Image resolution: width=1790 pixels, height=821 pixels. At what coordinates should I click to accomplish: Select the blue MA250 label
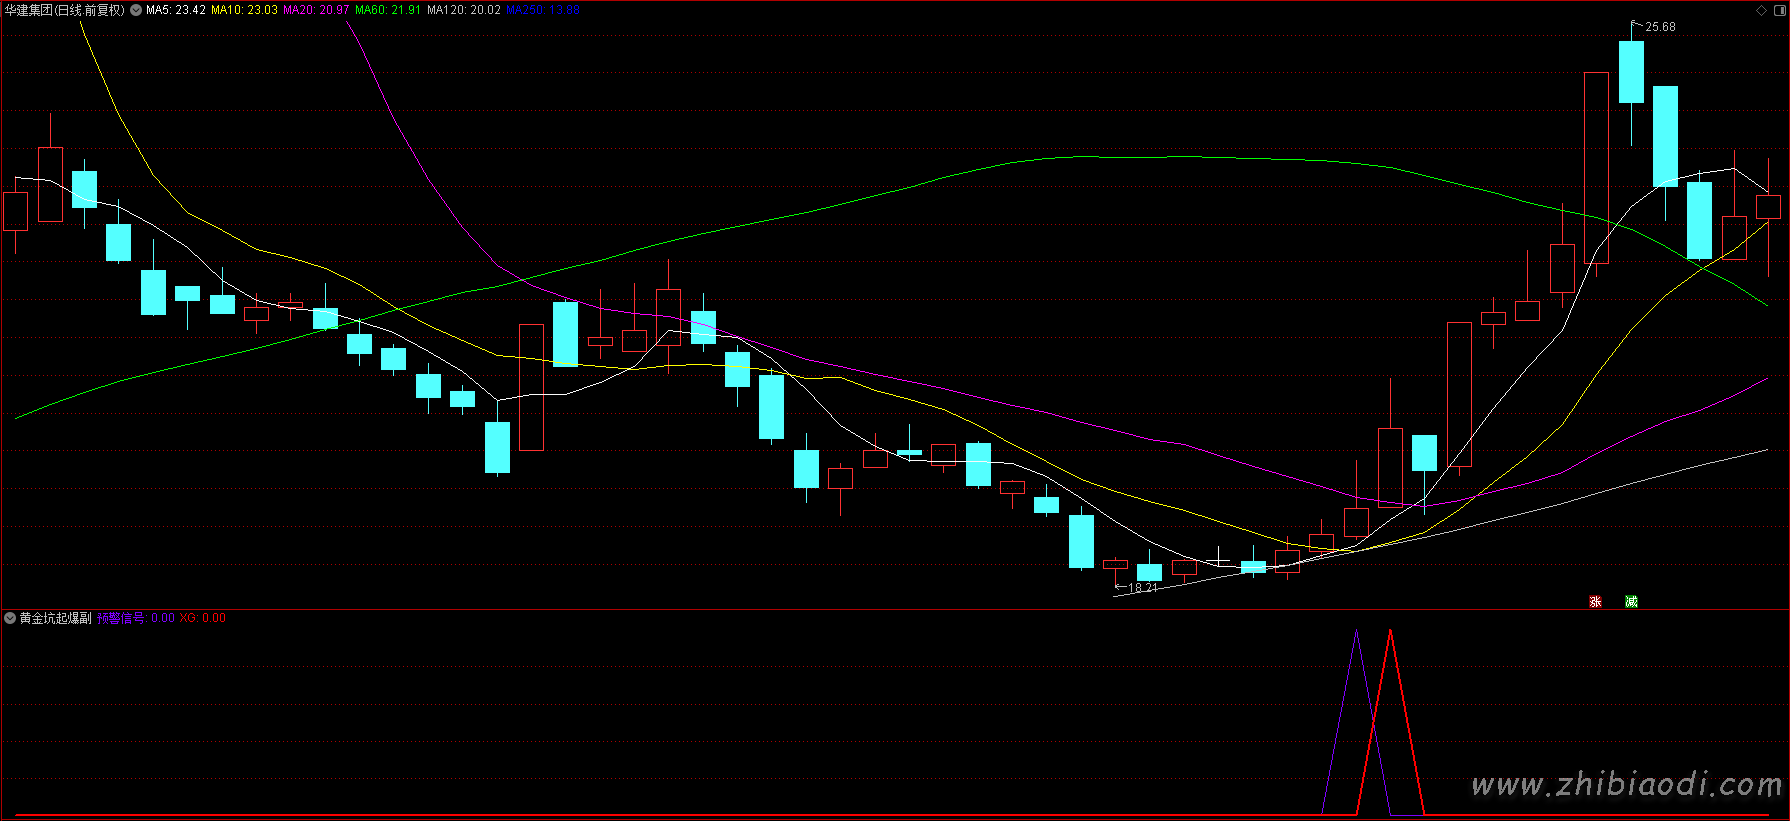point(542,10)
